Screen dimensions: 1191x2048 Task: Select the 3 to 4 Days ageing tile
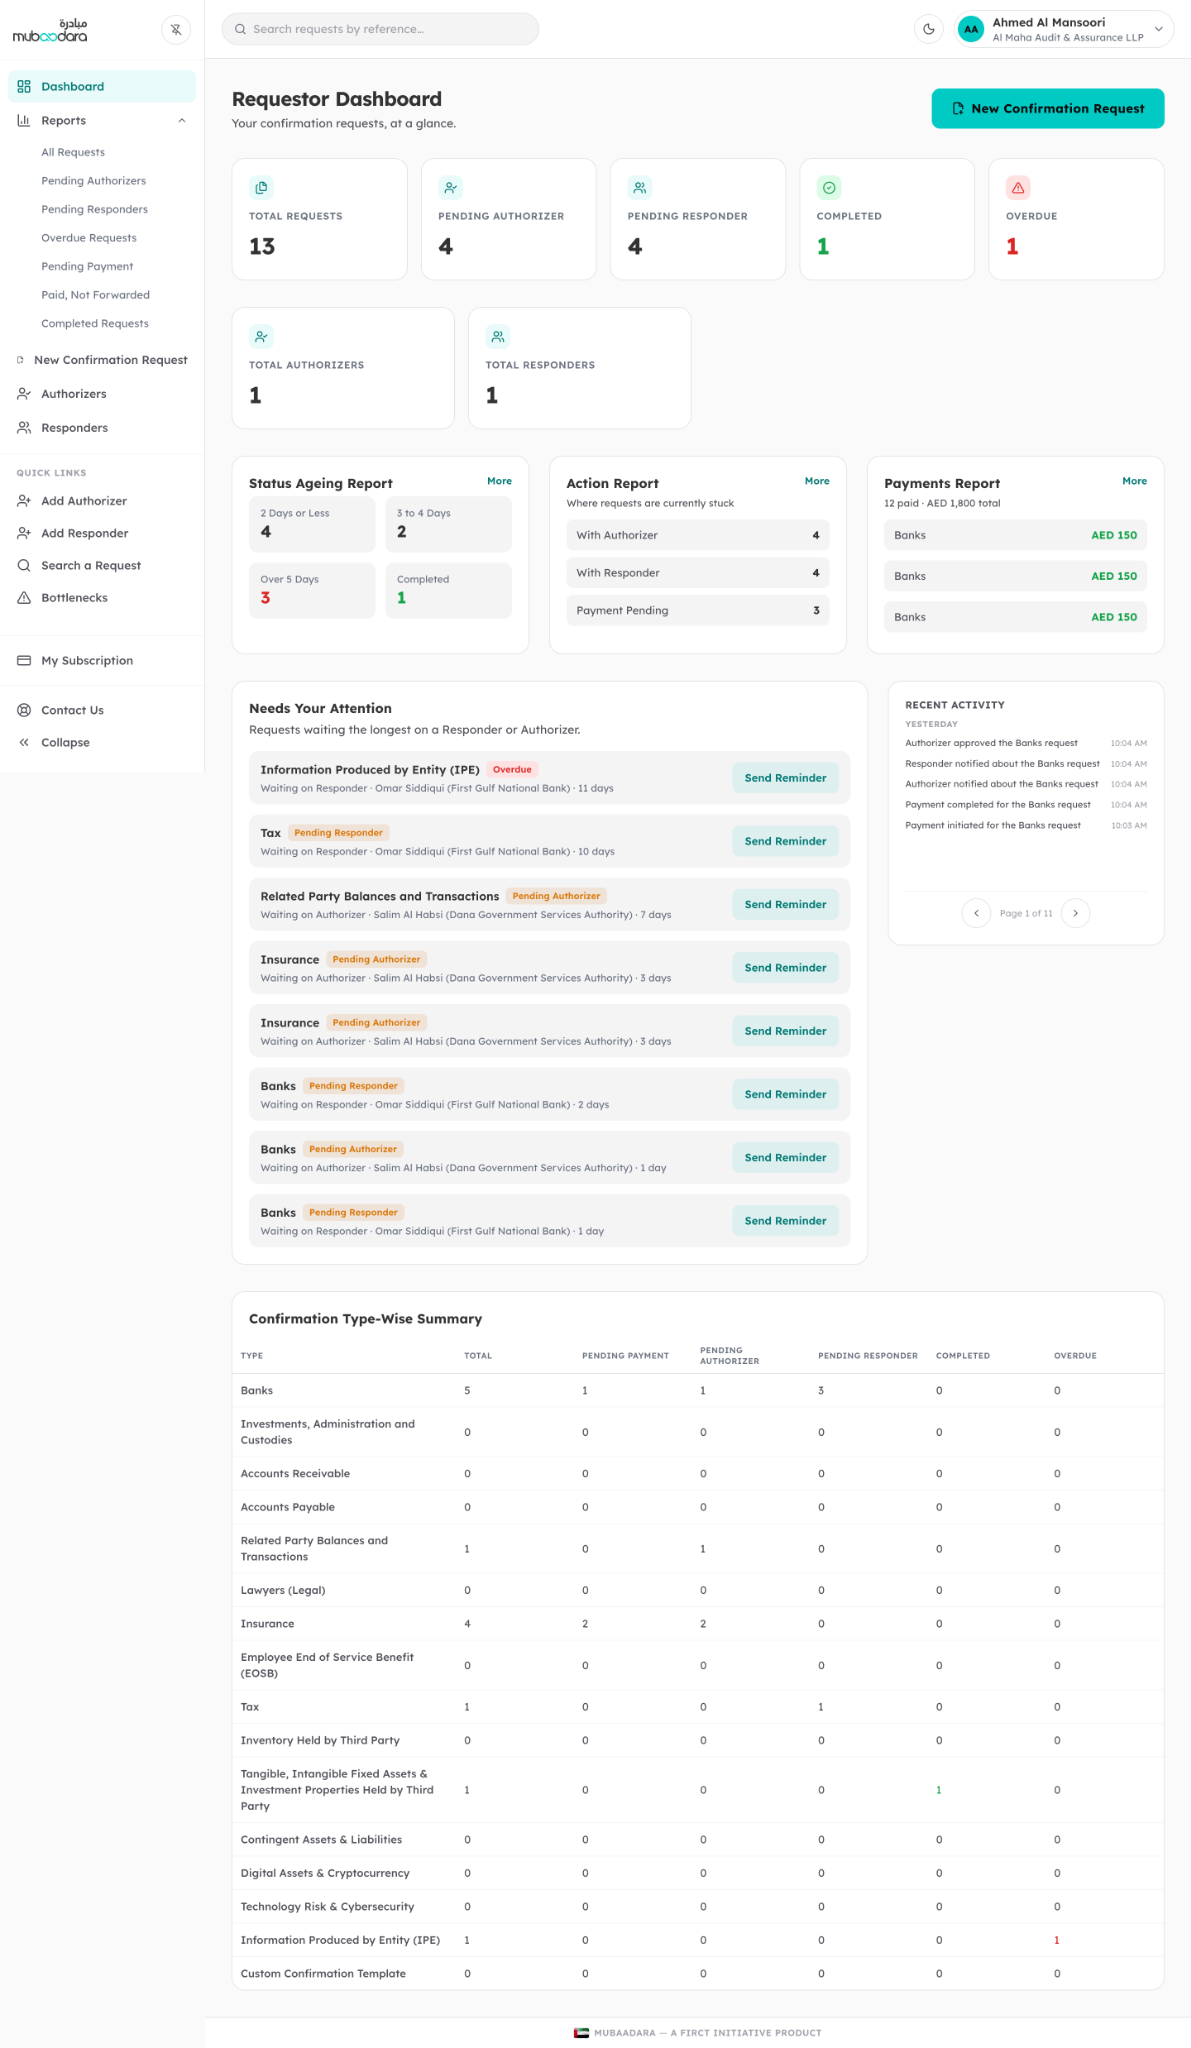tap(448, 524)
